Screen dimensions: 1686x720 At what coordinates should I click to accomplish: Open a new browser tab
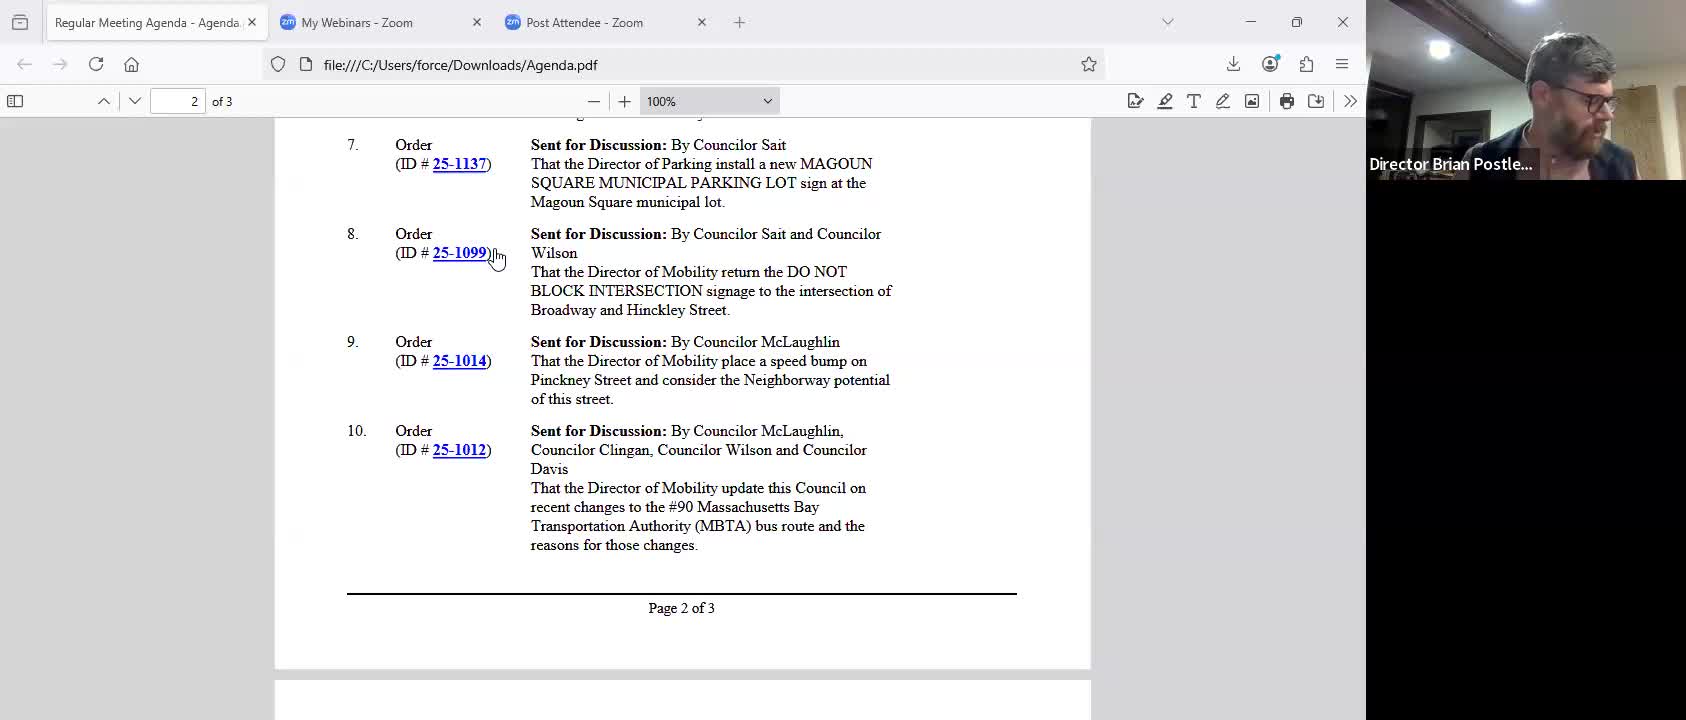(740, 22)
